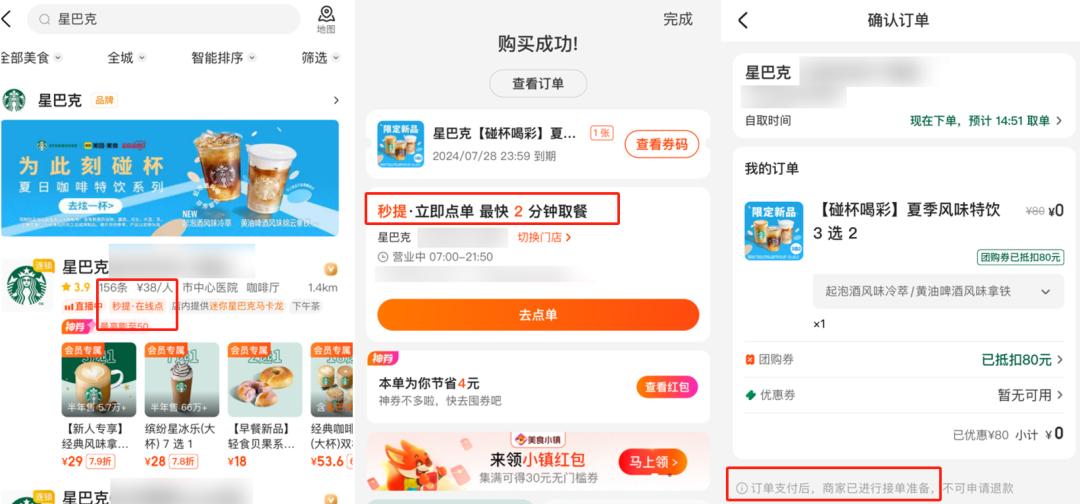1080x504 pixels.
Task: Click search magnifier icon in search box
Action: point(45,20)
